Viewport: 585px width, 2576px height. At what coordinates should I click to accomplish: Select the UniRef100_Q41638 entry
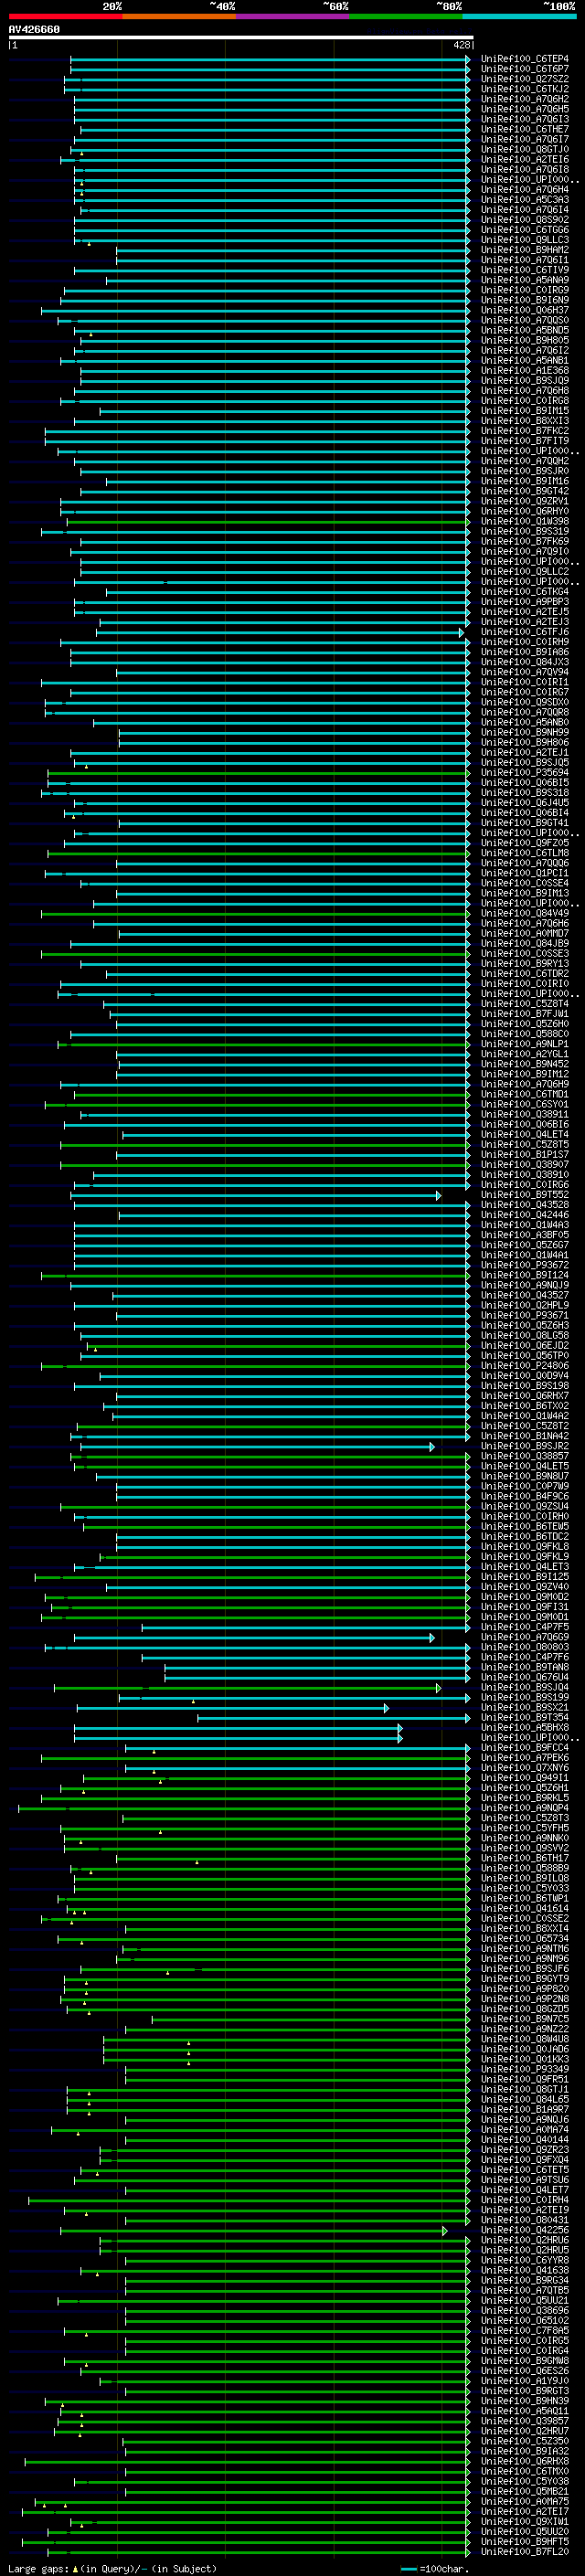point(524,2270)
